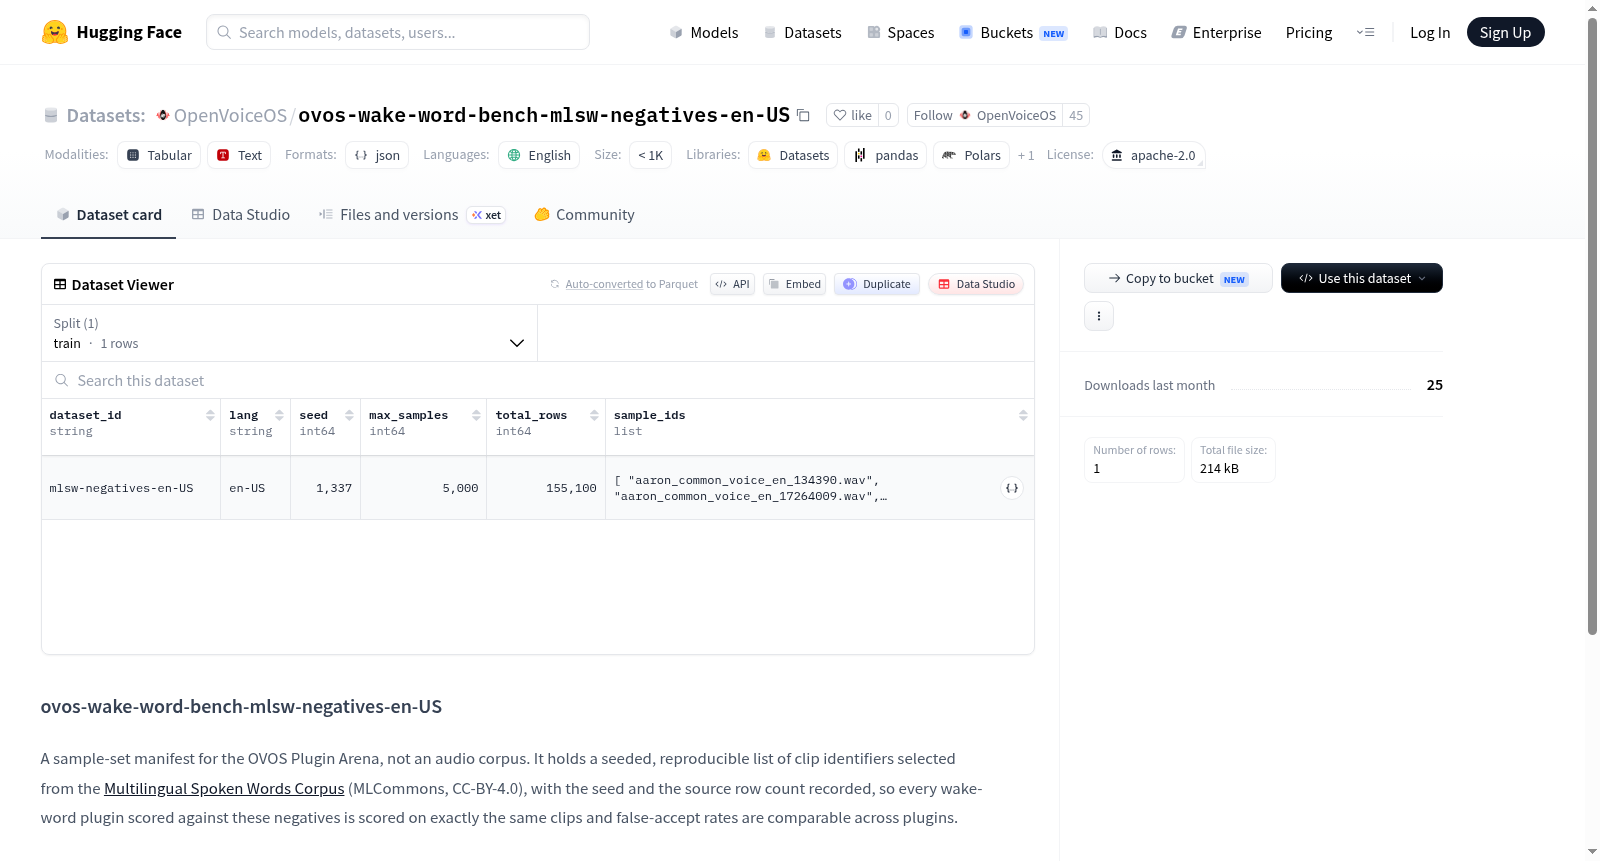Click the Downloads last month count 25
The width and height of the screenshot is (1600, 861).
[1434, 385]
